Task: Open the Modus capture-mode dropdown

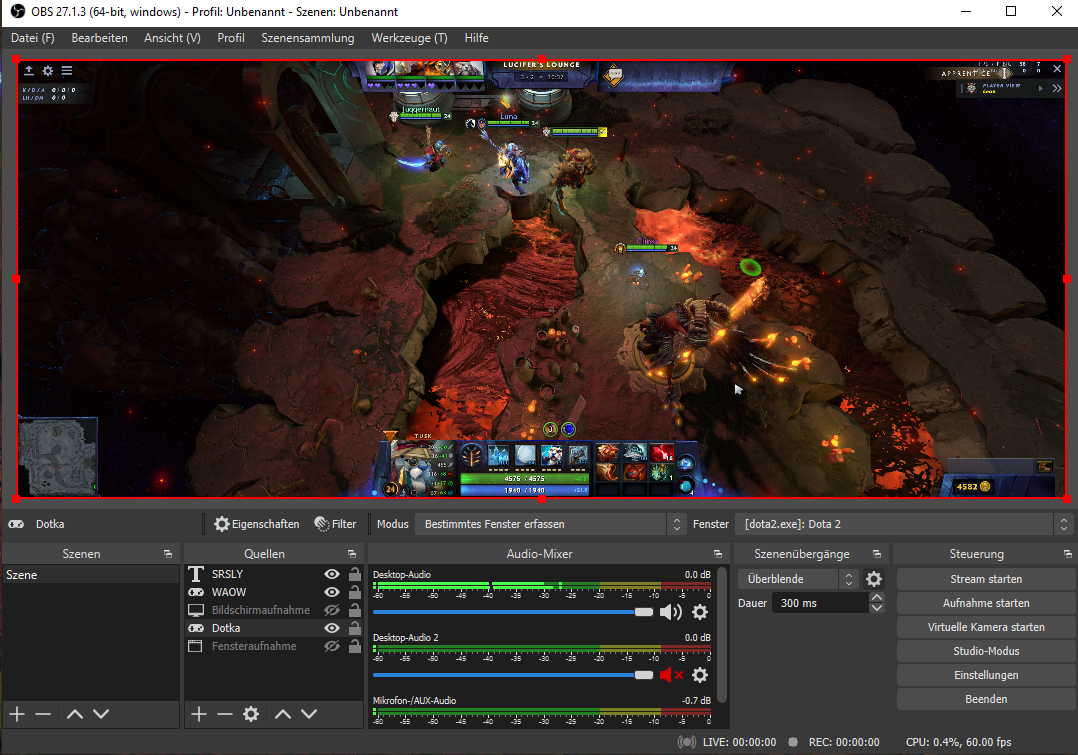Action: point(551,524)
